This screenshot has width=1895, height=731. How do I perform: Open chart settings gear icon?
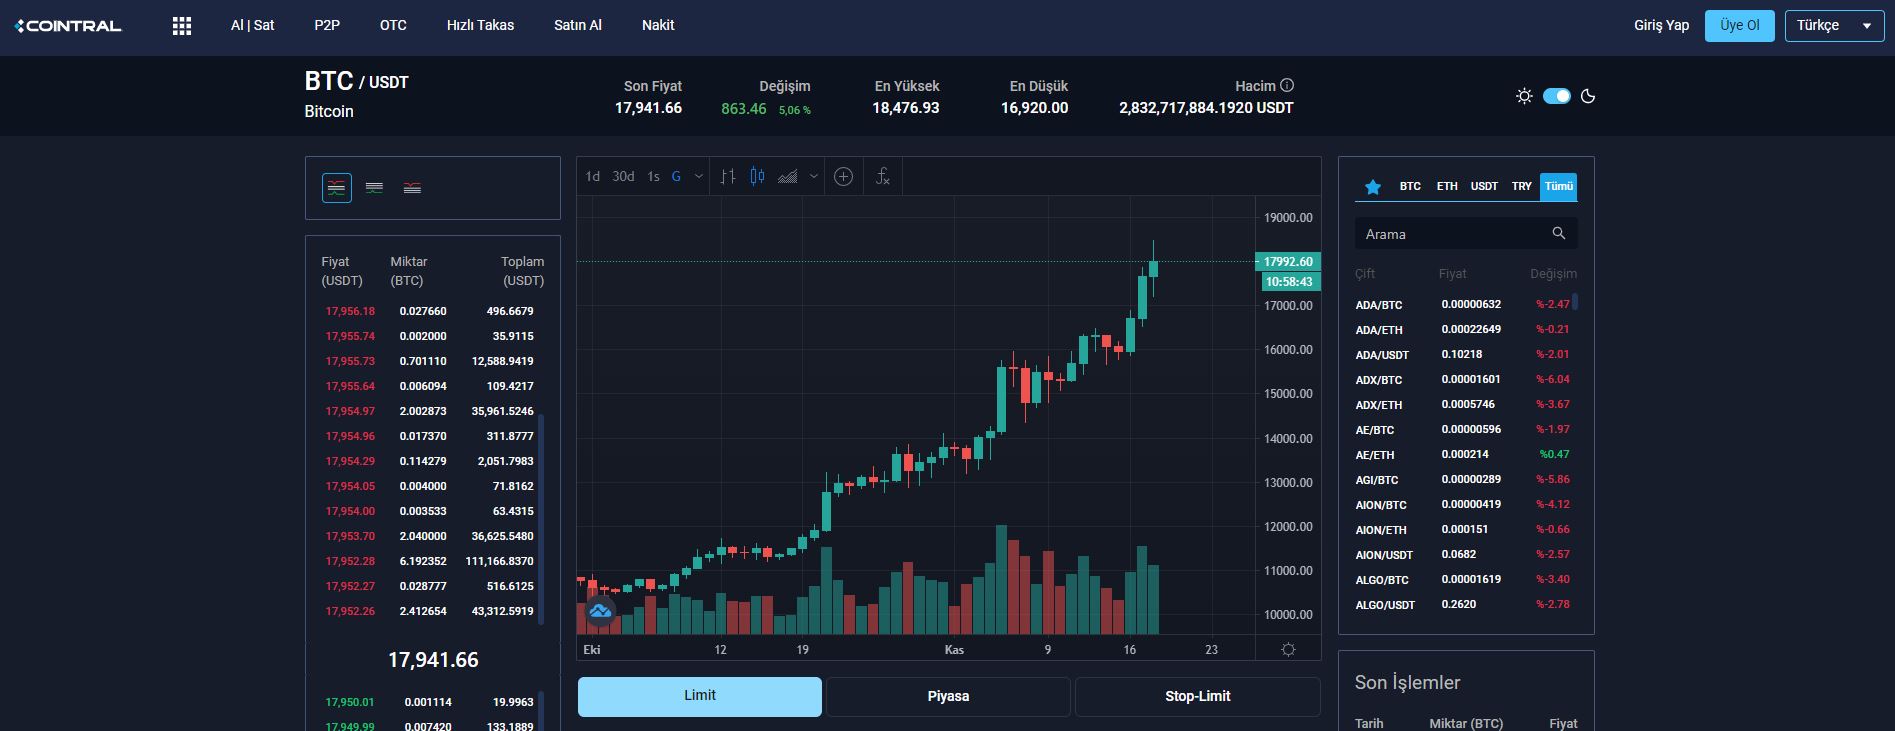1288,649
